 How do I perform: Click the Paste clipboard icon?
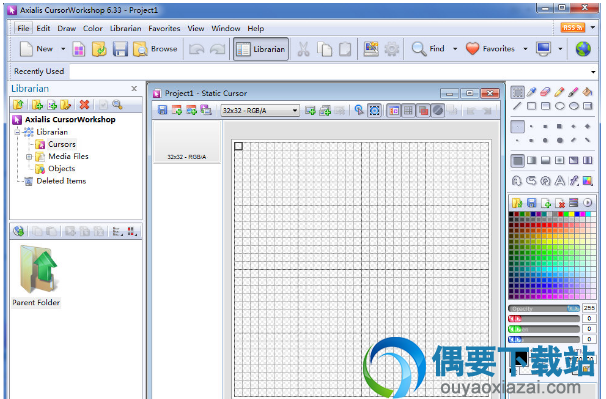(345, 49)
